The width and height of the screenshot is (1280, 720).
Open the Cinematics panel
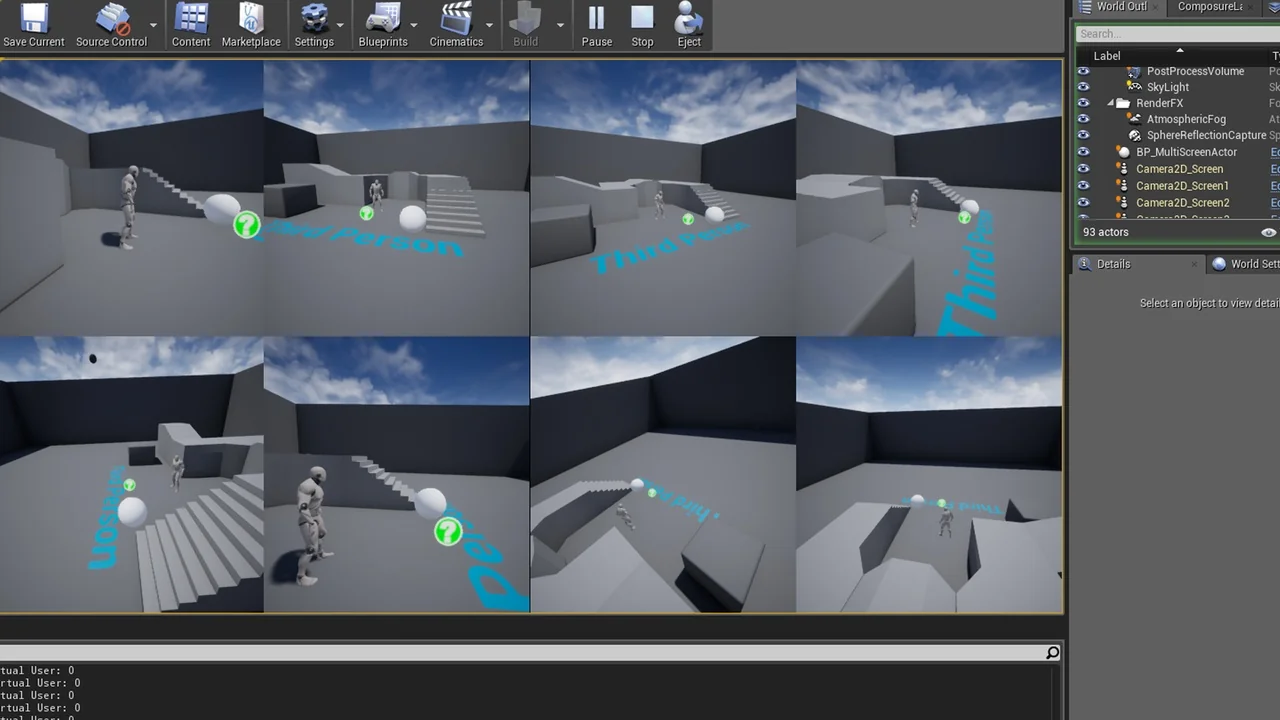coord(456,20)
